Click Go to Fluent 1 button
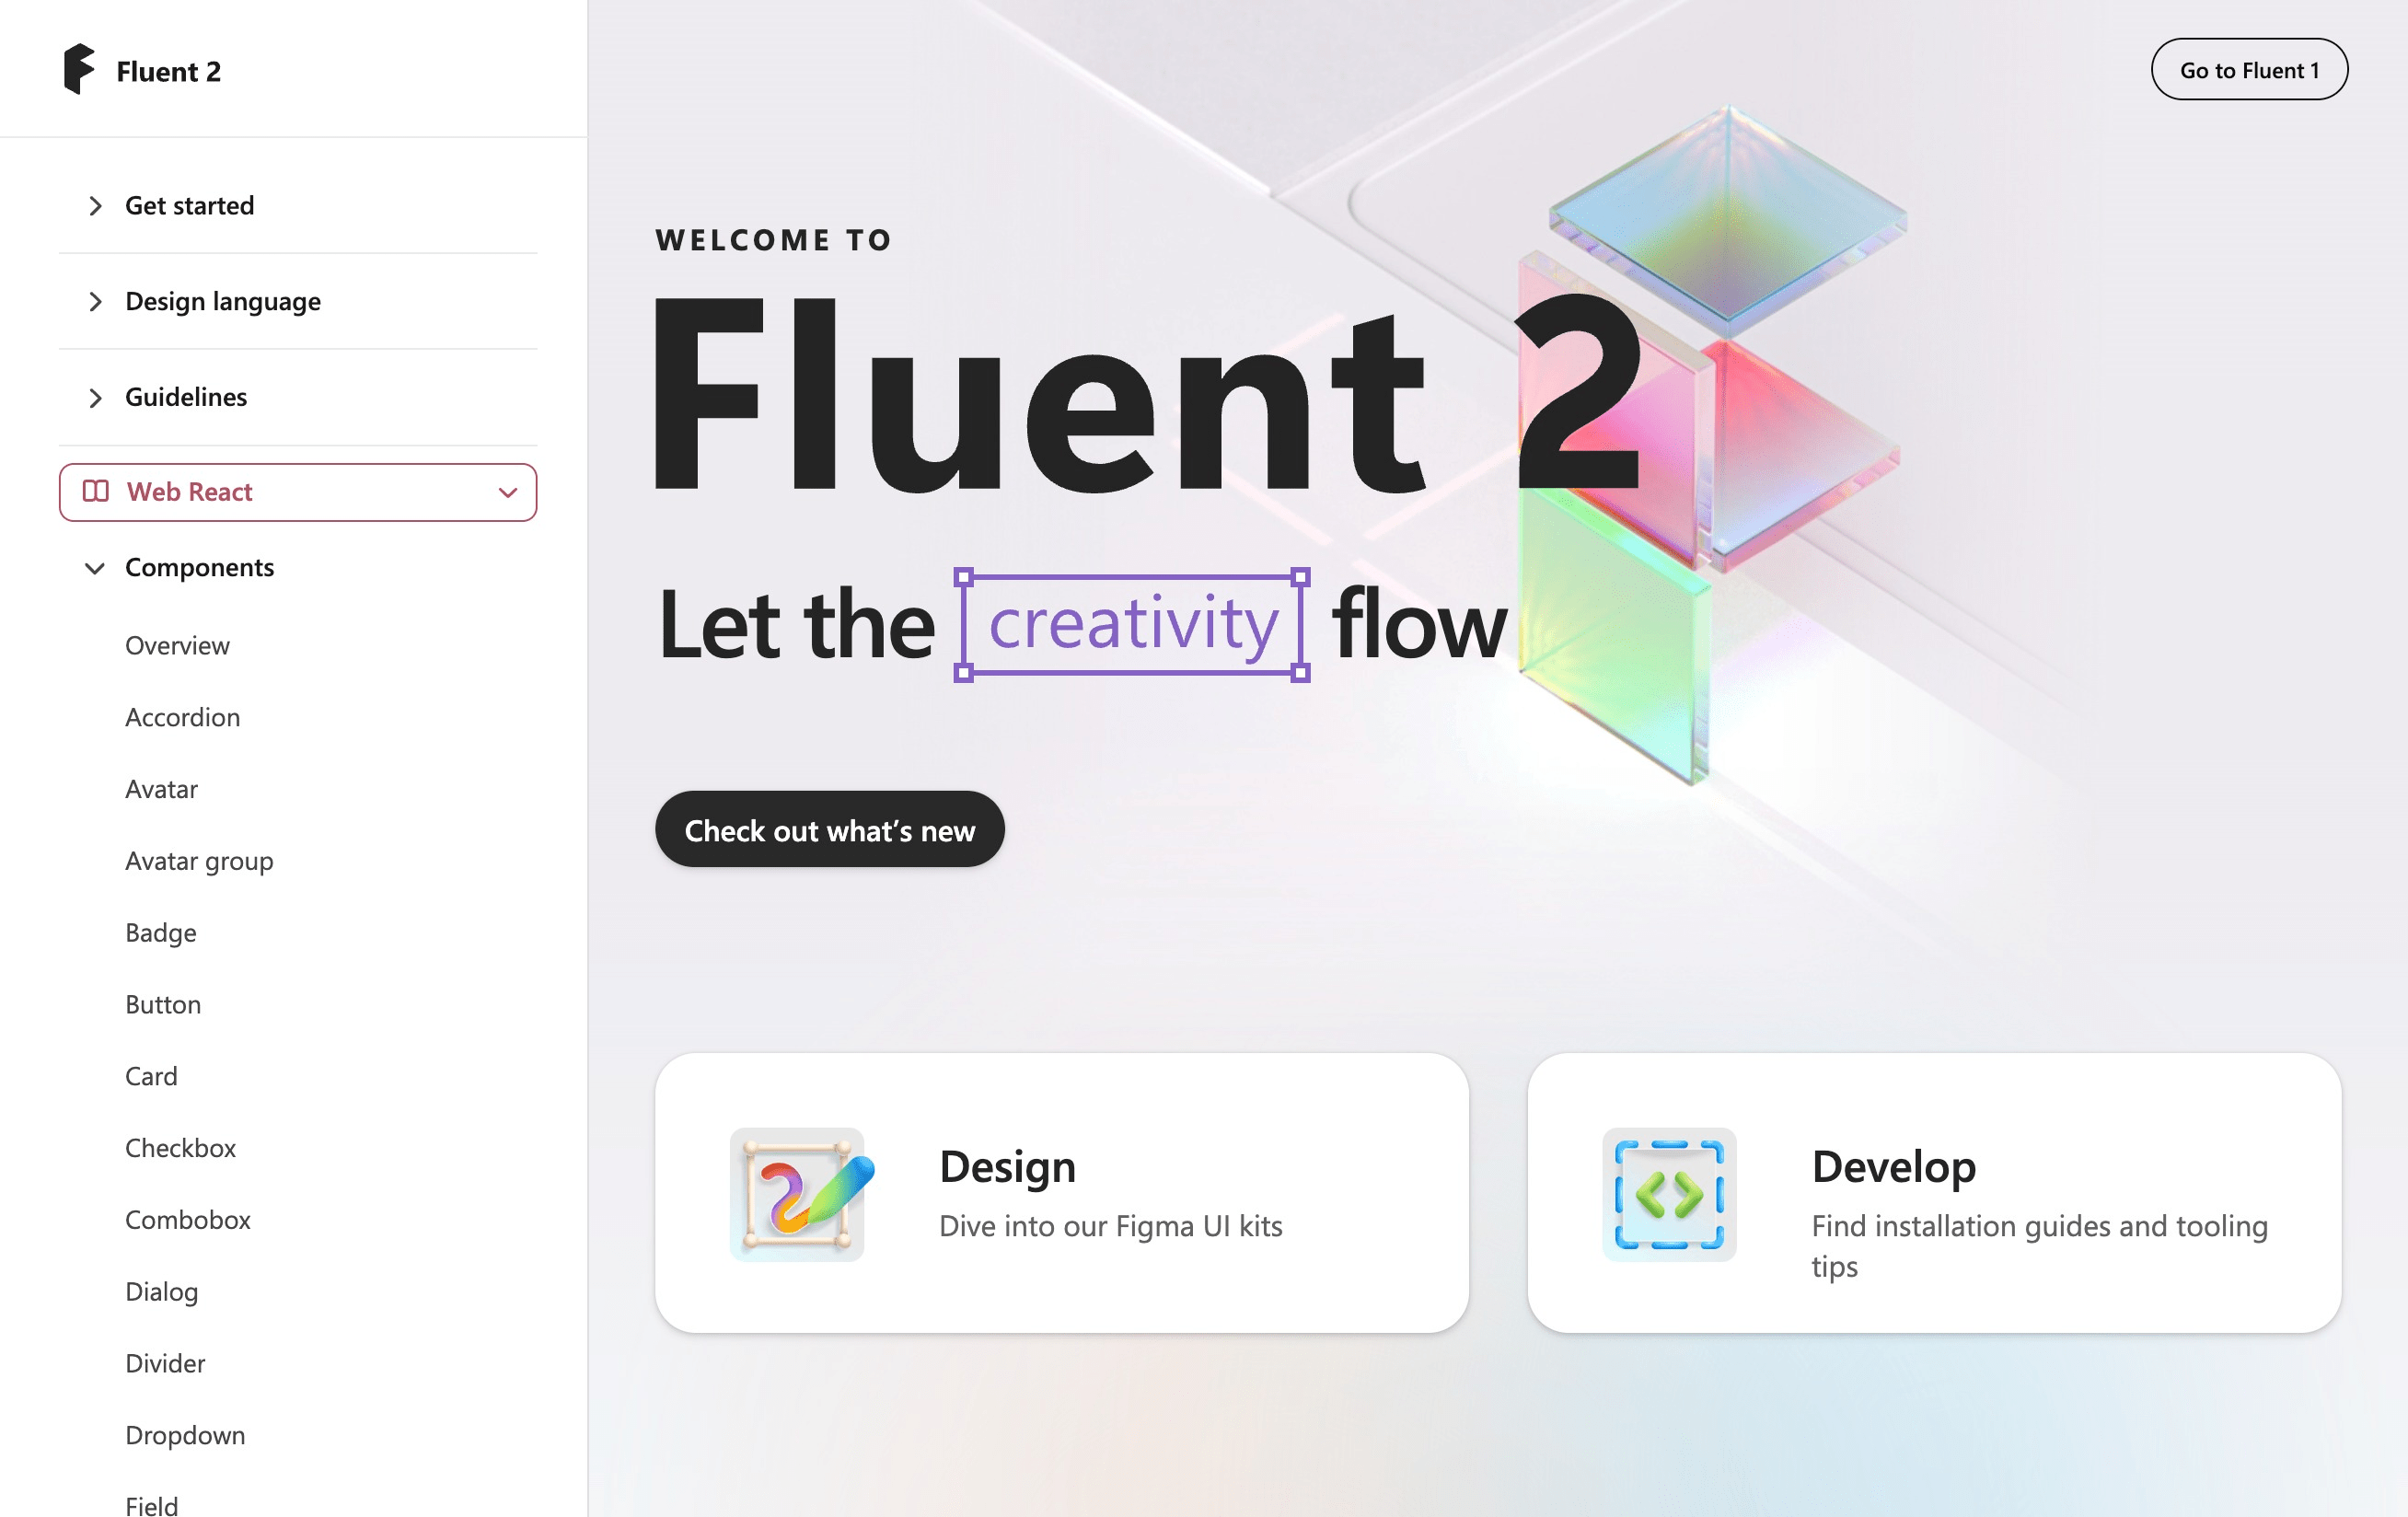 tap(2249, 68)
